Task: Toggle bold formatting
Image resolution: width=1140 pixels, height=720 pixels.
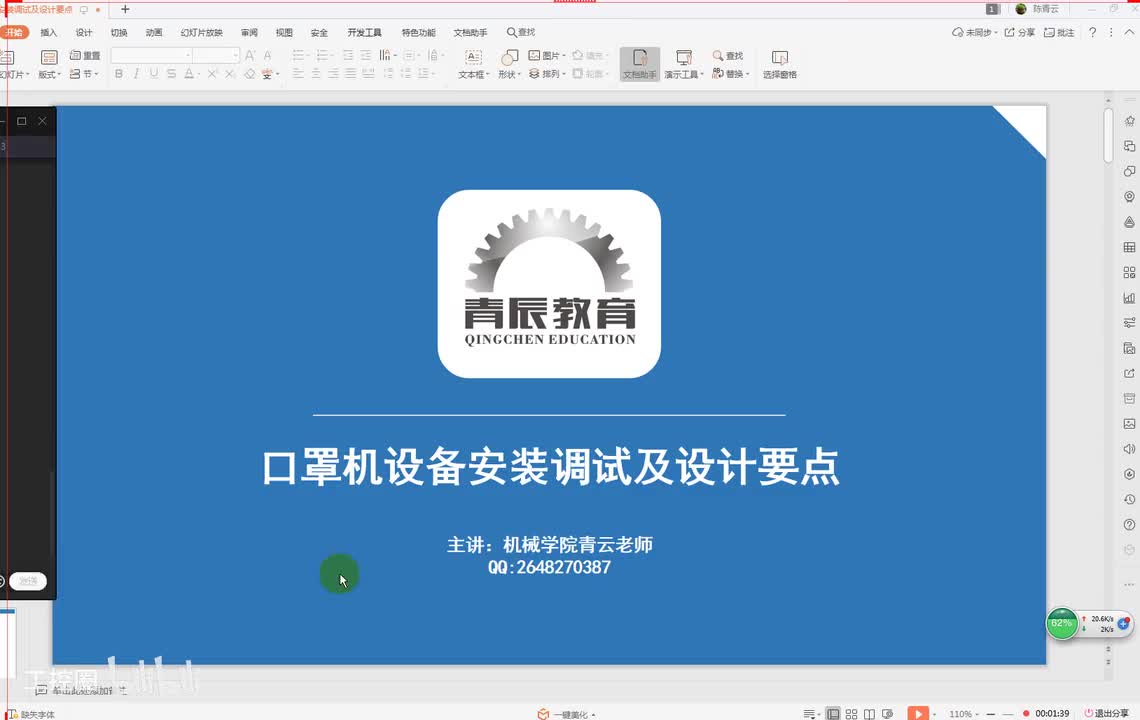Action: click(119, 74)
